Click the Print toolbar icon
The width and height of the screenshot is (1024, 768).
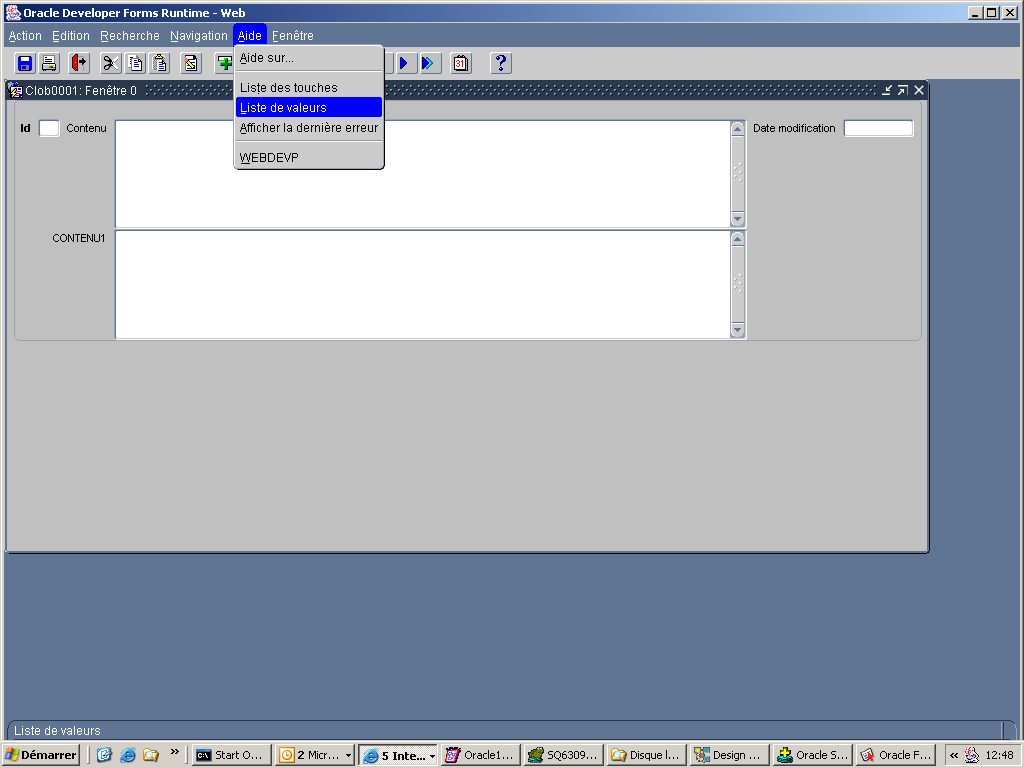49,63
